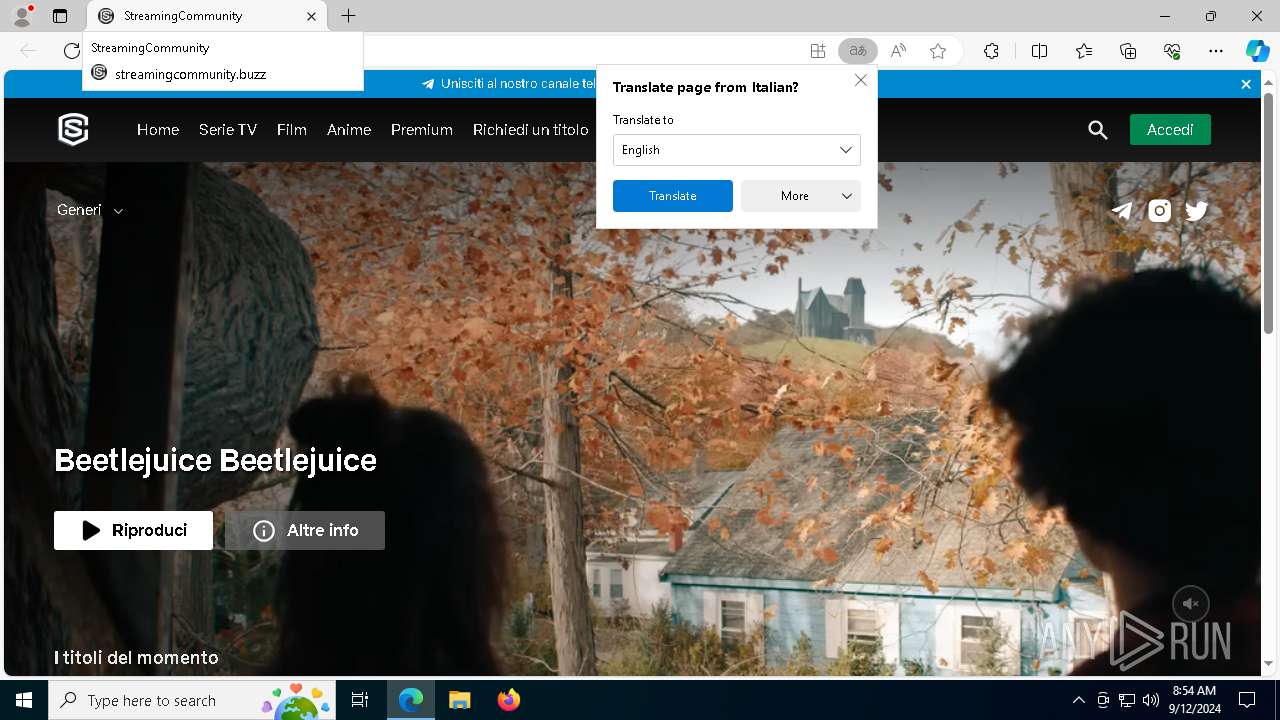Viewport: 1280px width, 720px height.
Task: Unmute the trailer with the speaker icon
Action: pyautogui.click(x=1191, y=604)
